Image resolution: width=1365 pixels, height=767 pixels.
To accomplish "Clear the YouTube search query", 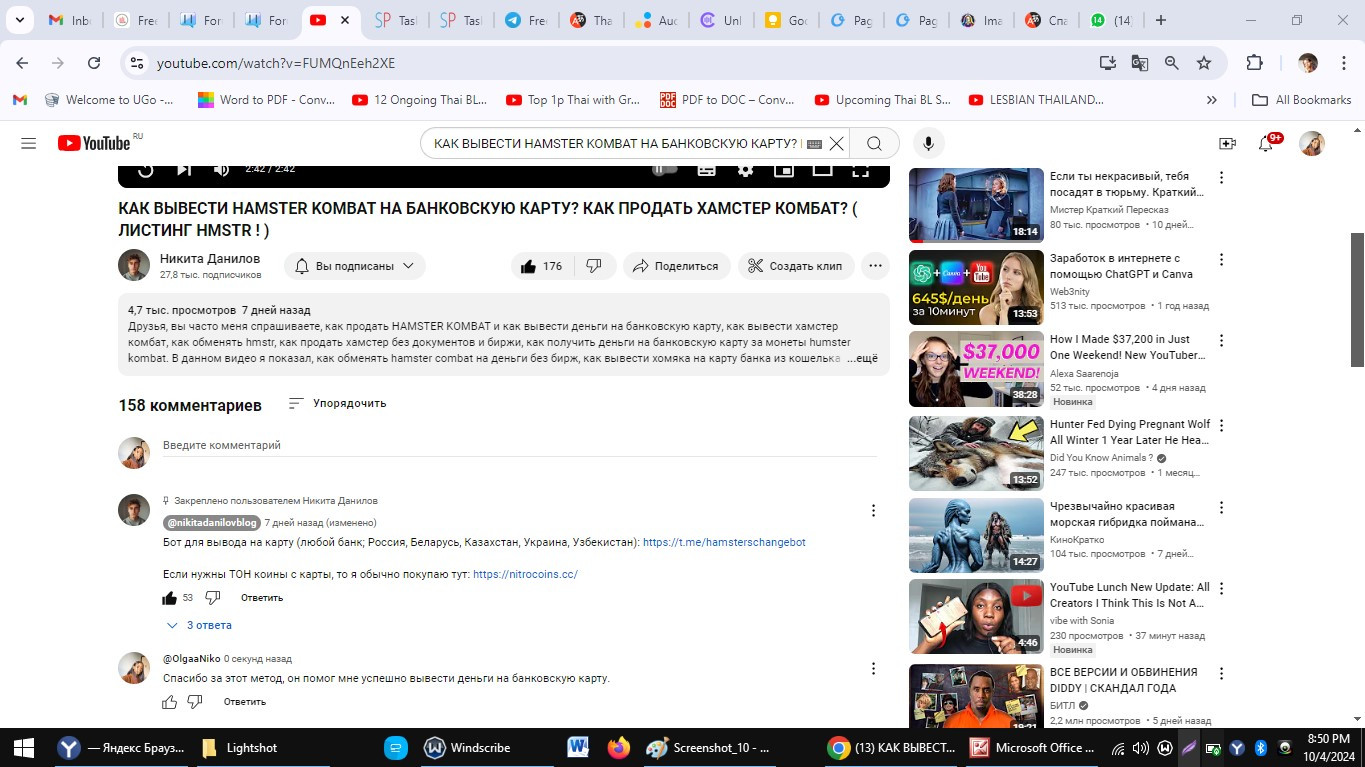I will point(837,143).
